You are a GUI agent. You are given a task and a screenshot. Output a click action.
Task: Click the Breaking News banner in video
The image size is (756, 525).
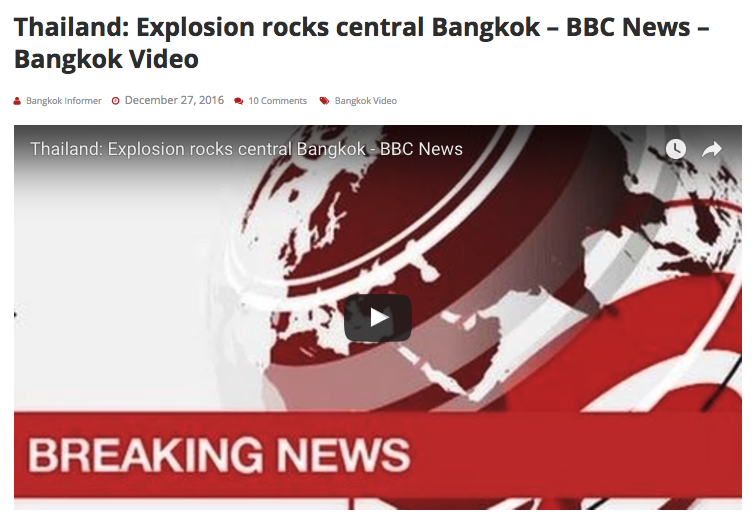[x=378, y=454]
